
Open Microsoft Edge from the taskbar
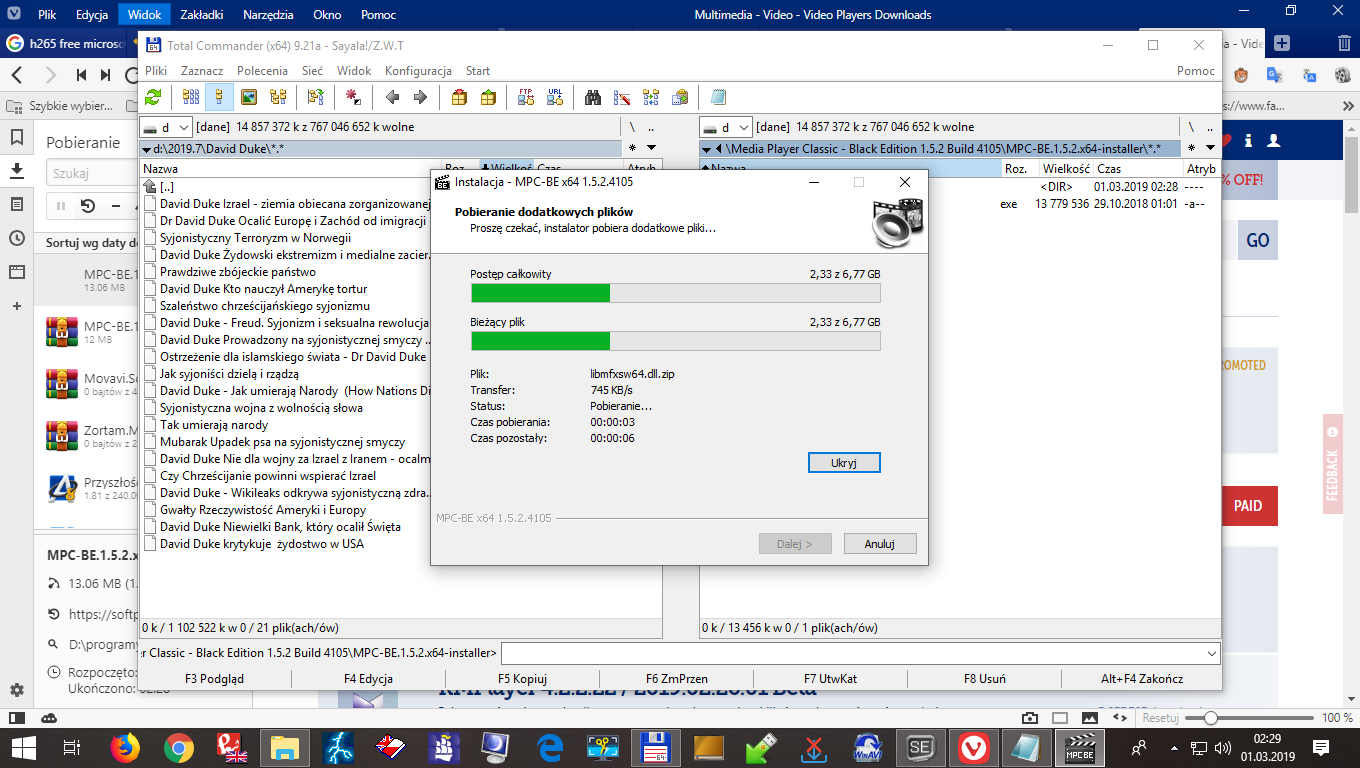click(550, 747)
